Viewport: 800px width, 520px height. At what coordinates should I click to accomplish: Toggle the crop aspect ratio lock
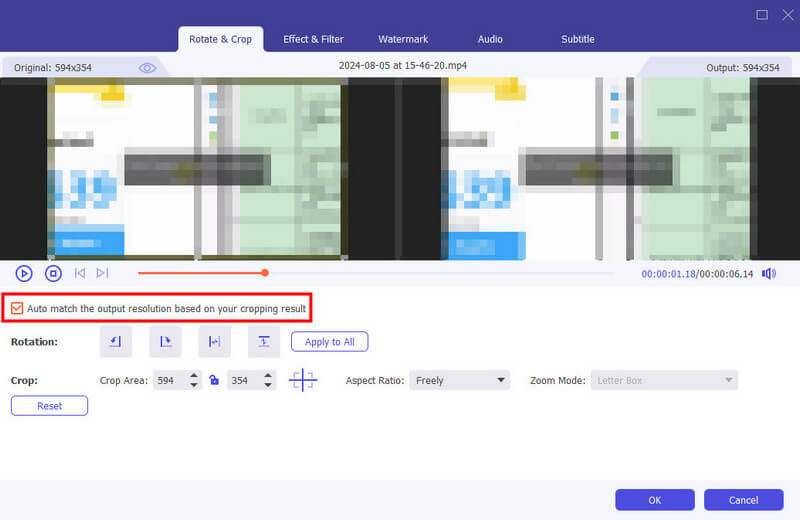(x=213, y=381)
